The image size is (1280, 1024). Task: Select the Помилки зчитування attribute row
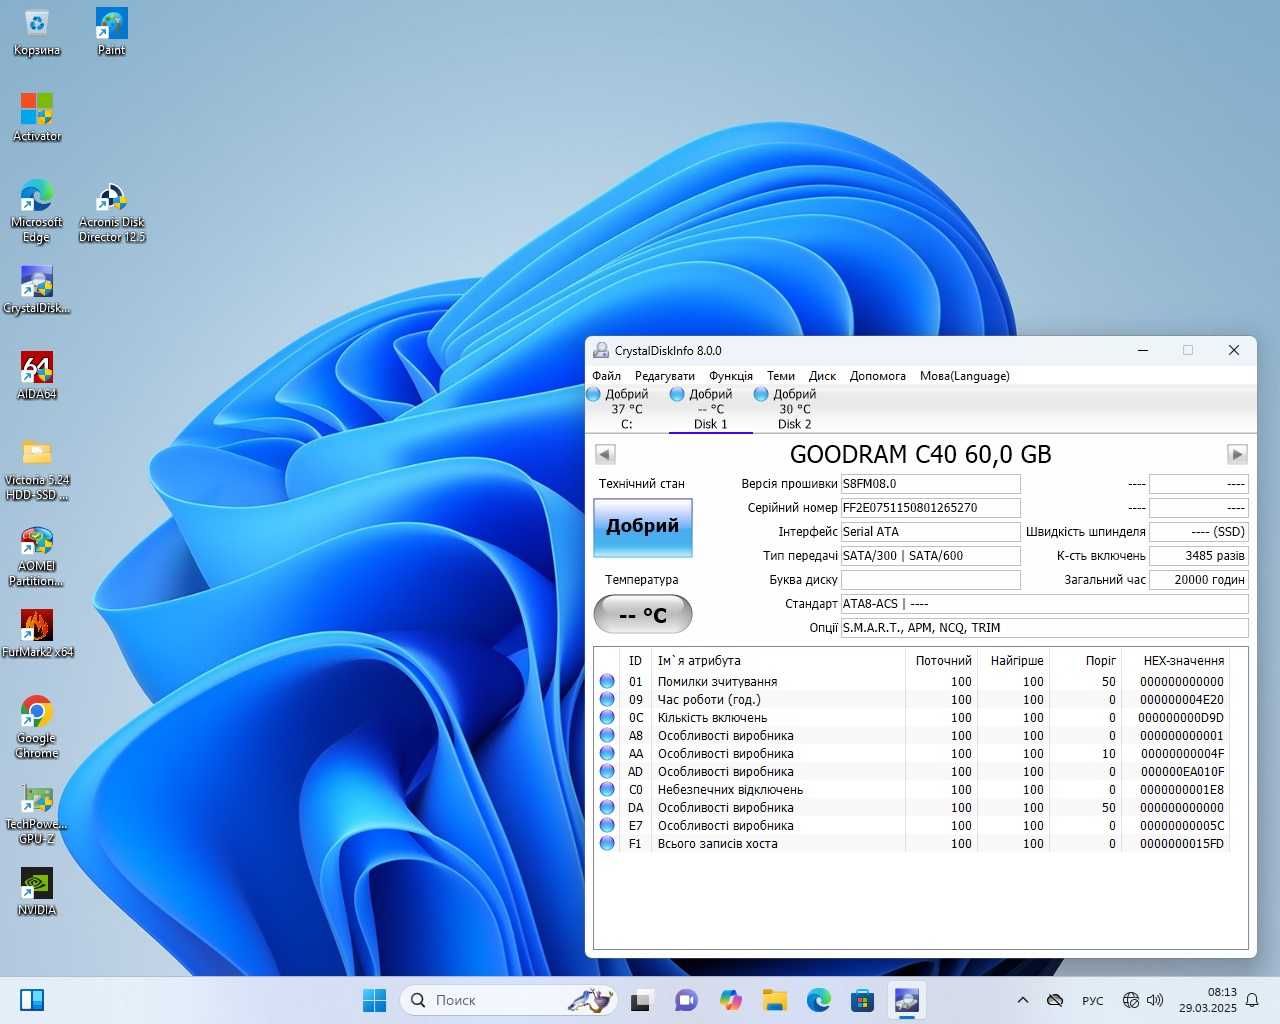[911, 682]
